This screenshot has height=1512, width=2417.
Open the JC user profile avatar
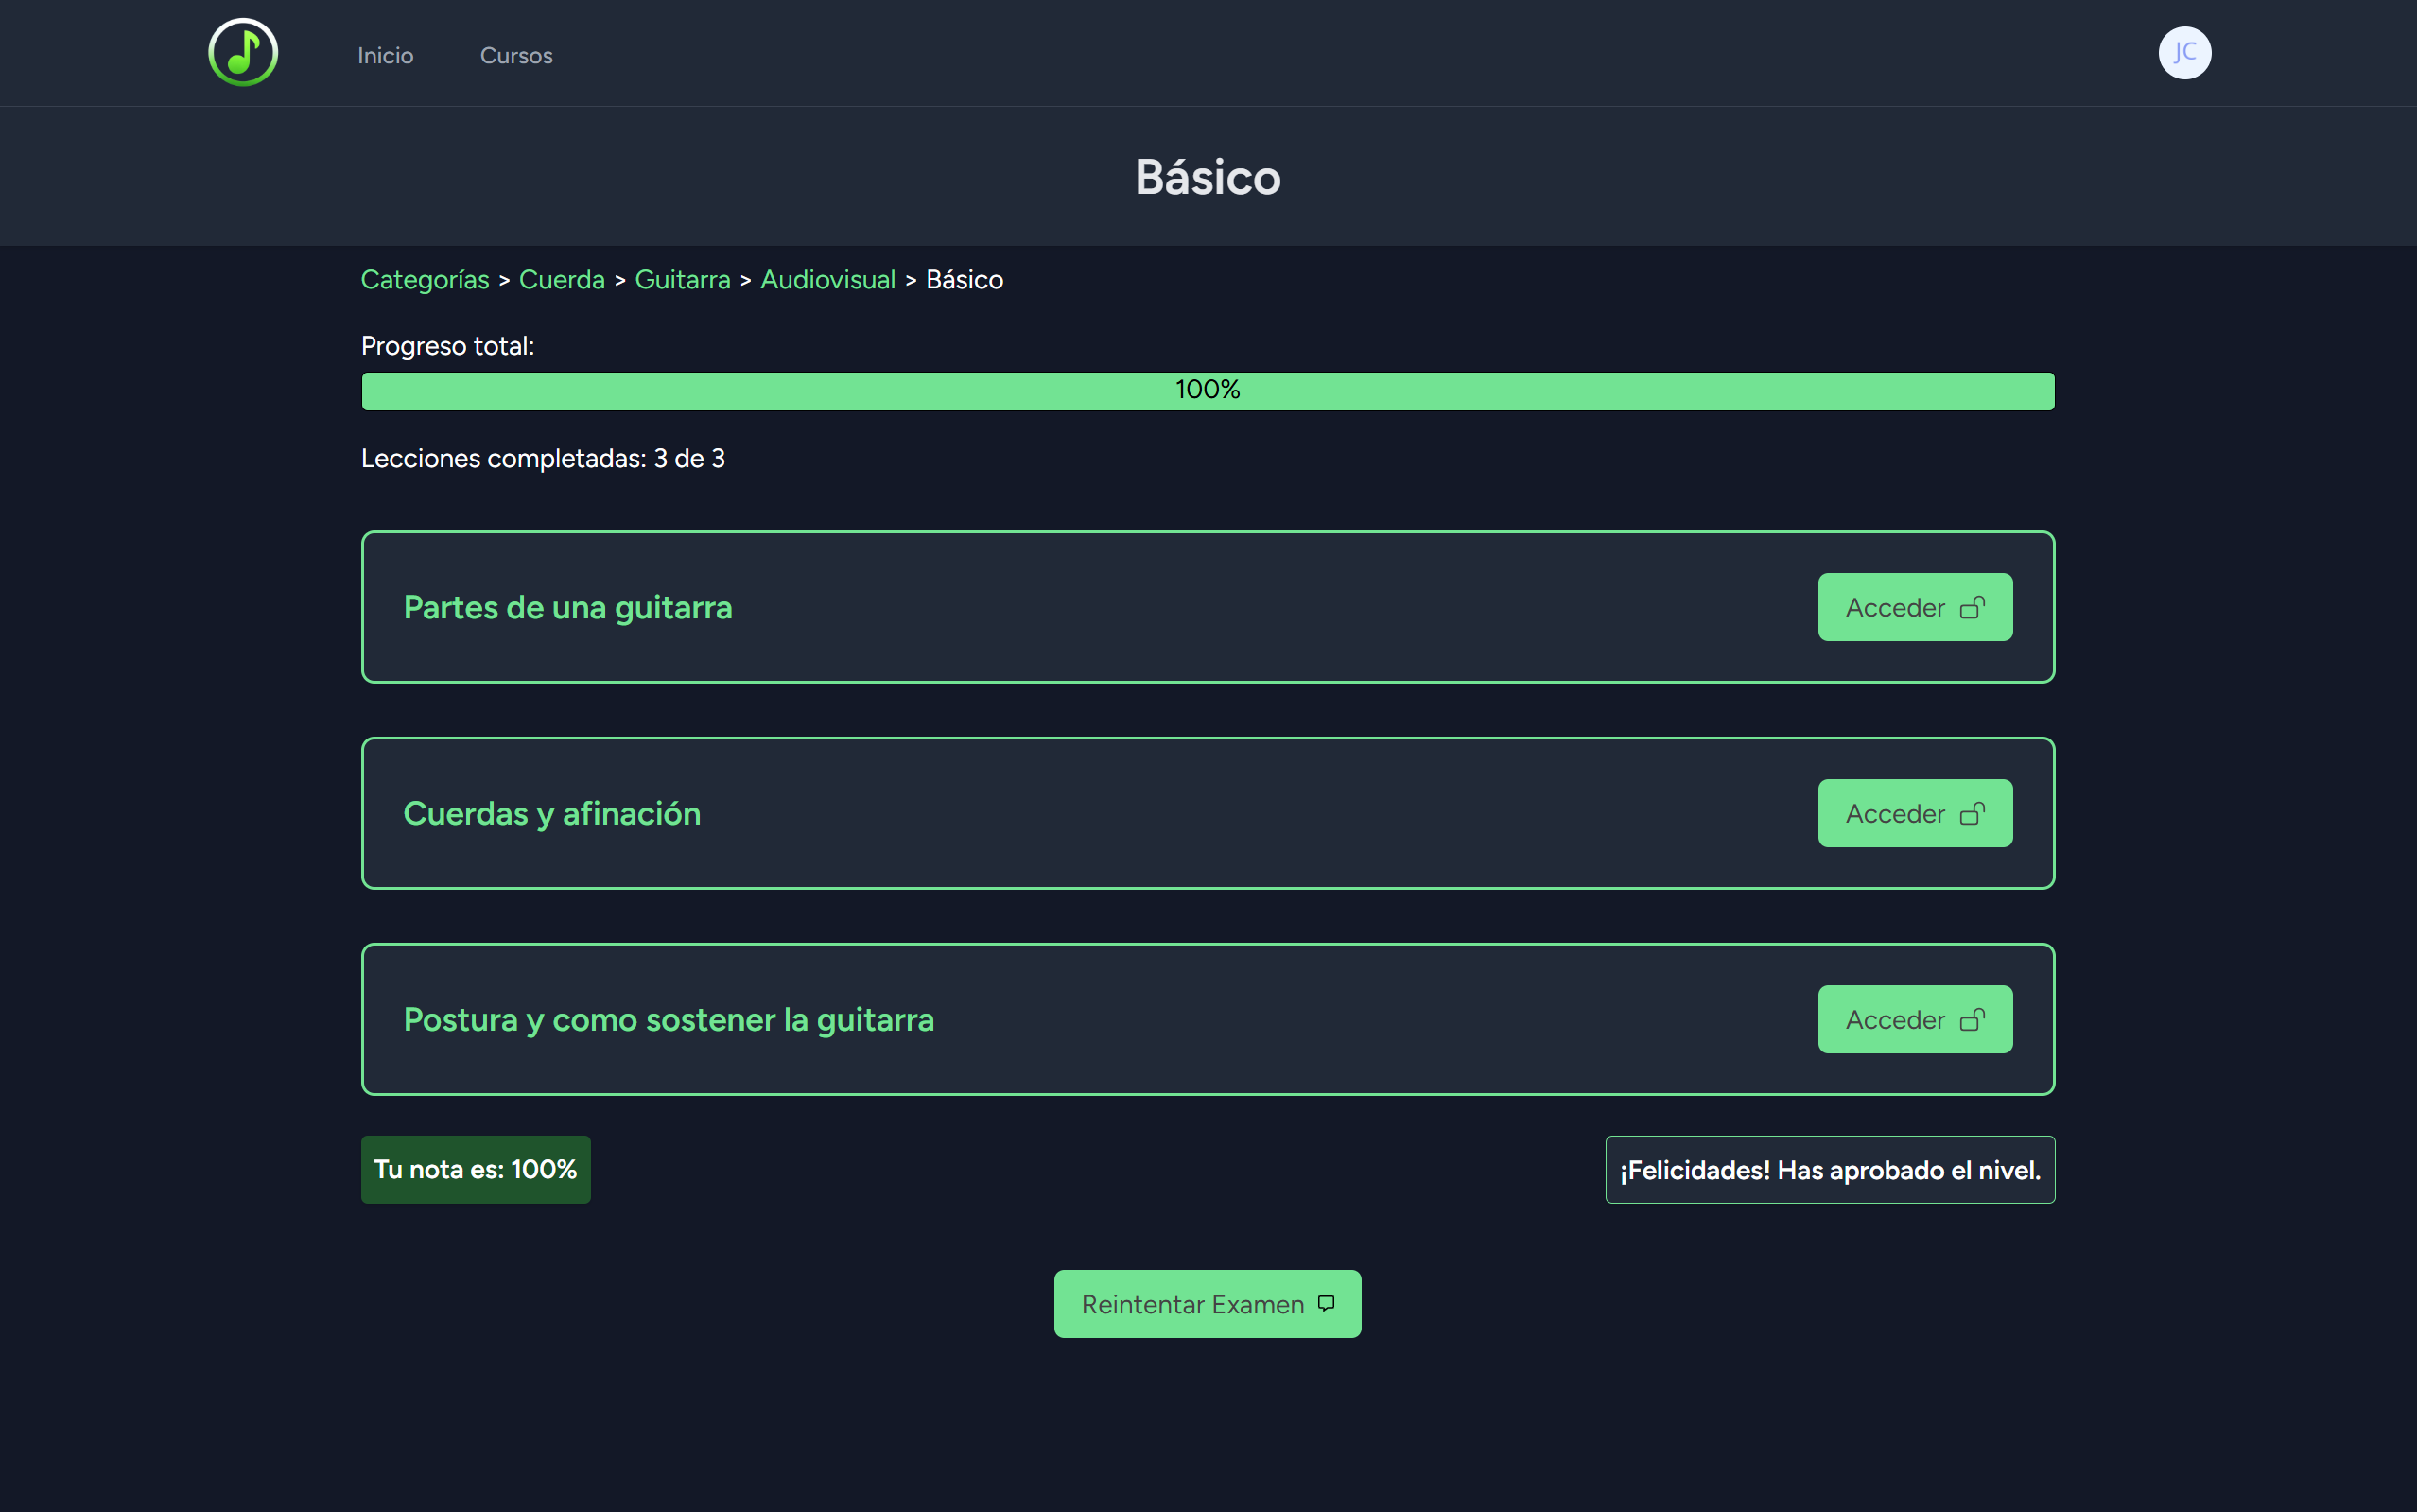2185,52
